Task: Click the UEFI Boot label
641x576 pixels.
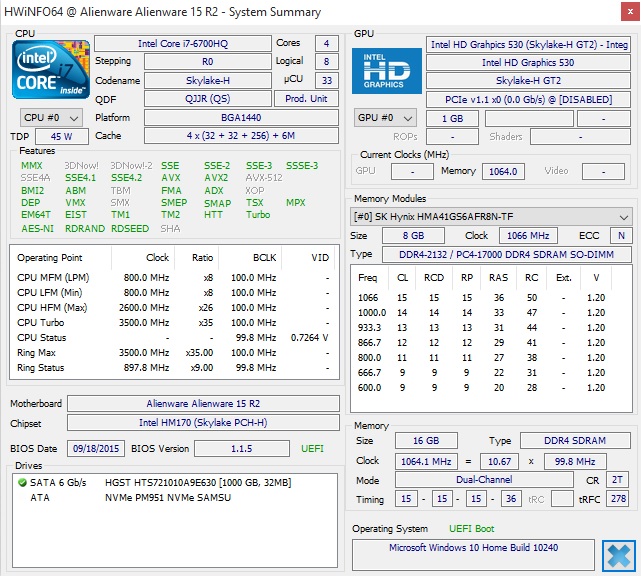Action: click(x=471, y=529)
